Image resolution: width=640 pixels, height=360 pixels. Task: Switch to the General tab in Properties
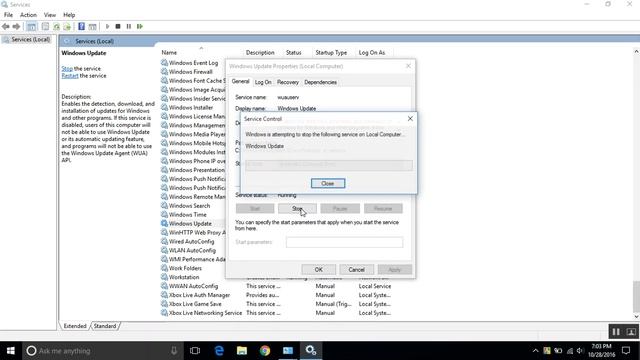coord(240,82)
